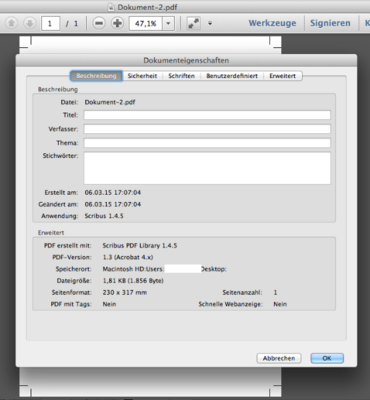
Task: Open the Erweitert tab
Action: [x=283, y=76]
